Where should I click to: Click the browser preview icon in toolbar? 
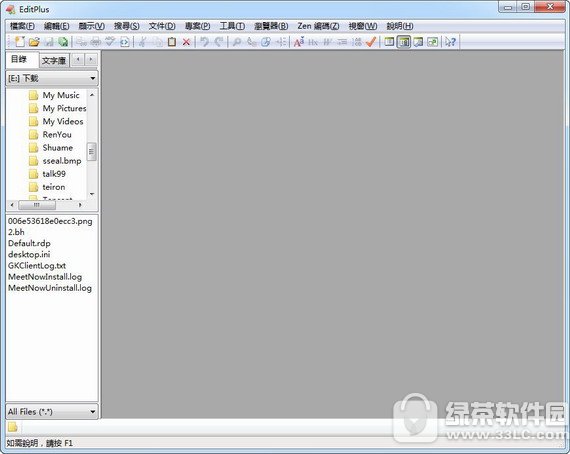coord(124,42)
